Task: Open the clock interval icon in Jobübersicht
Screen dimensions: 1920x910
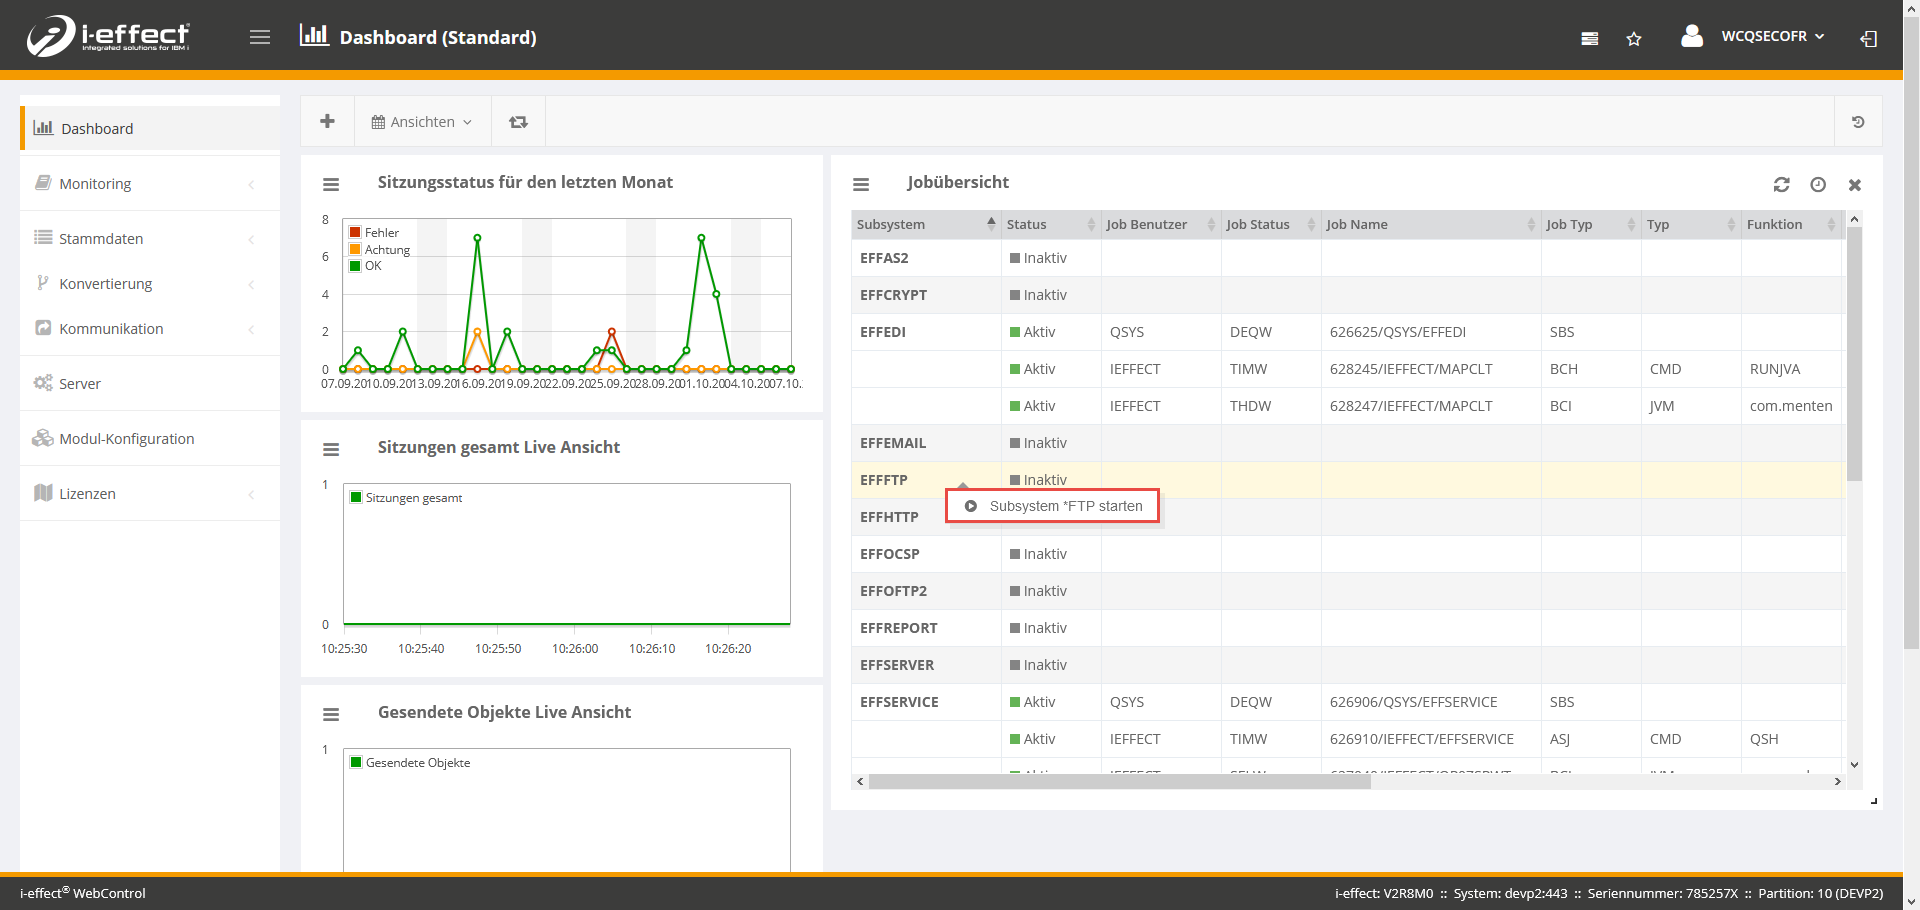Action: pos(1818,185)
